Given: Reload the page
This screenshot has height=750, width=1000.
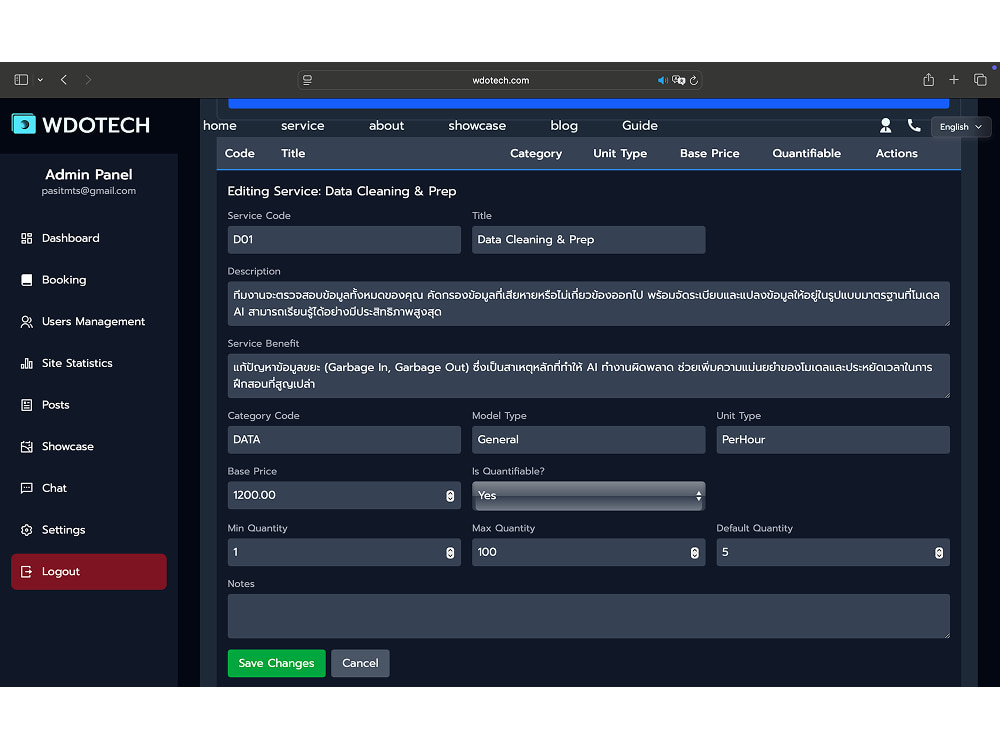Looking at the screenshot, I should (x=694, y=80).
